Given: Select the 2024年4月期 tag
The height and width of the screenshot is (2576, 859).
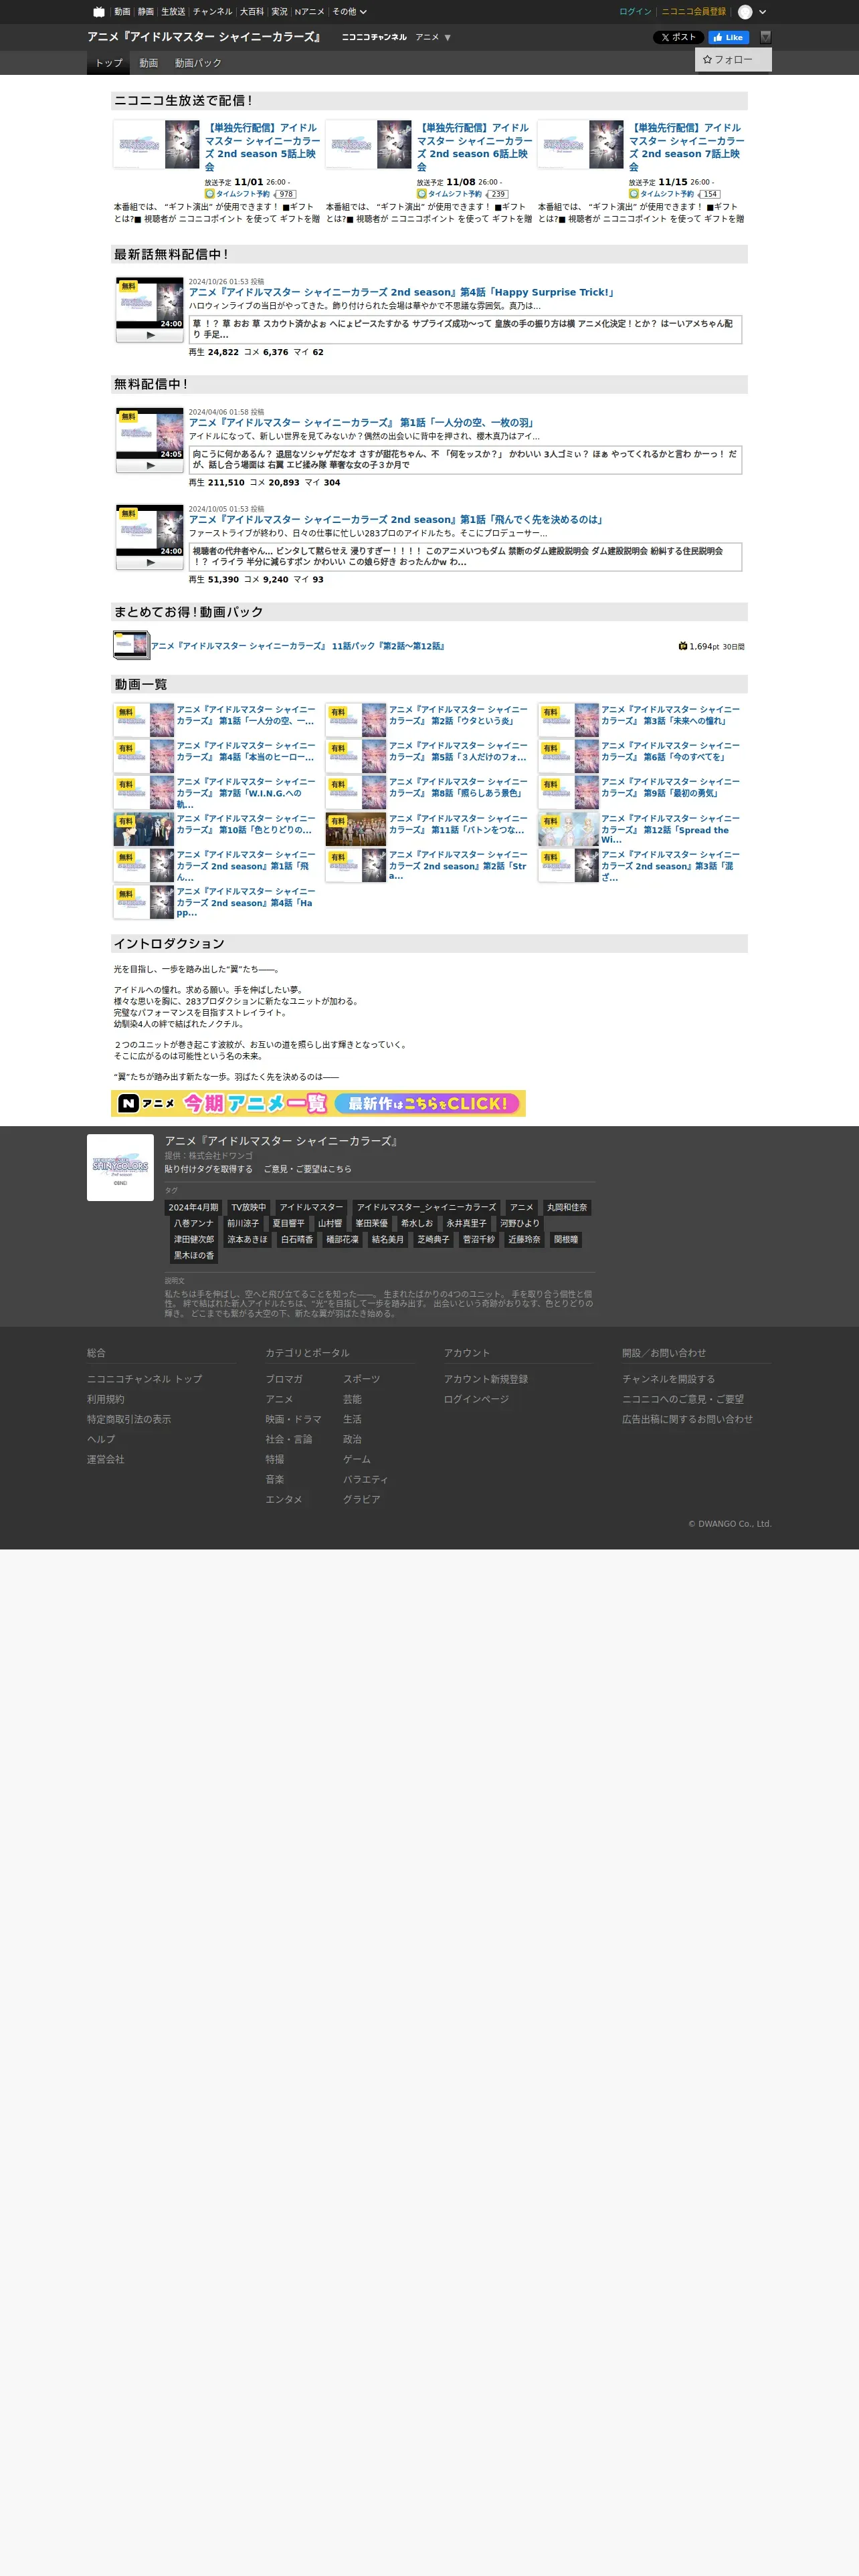Looking at the screenshot, I should pyautogui.click(x=193, y=1208).
